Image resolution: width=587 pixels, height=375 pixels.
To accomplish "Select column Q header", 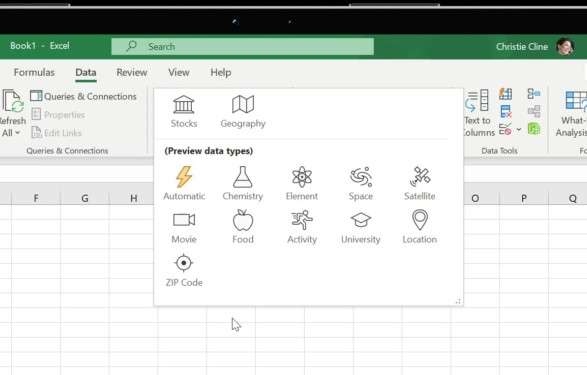I will [568, 198].
